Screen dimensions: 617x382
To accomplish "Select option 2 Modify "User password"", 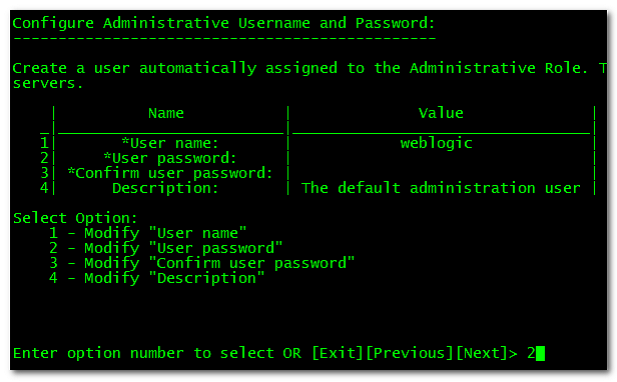I will [x=166, y=248].
